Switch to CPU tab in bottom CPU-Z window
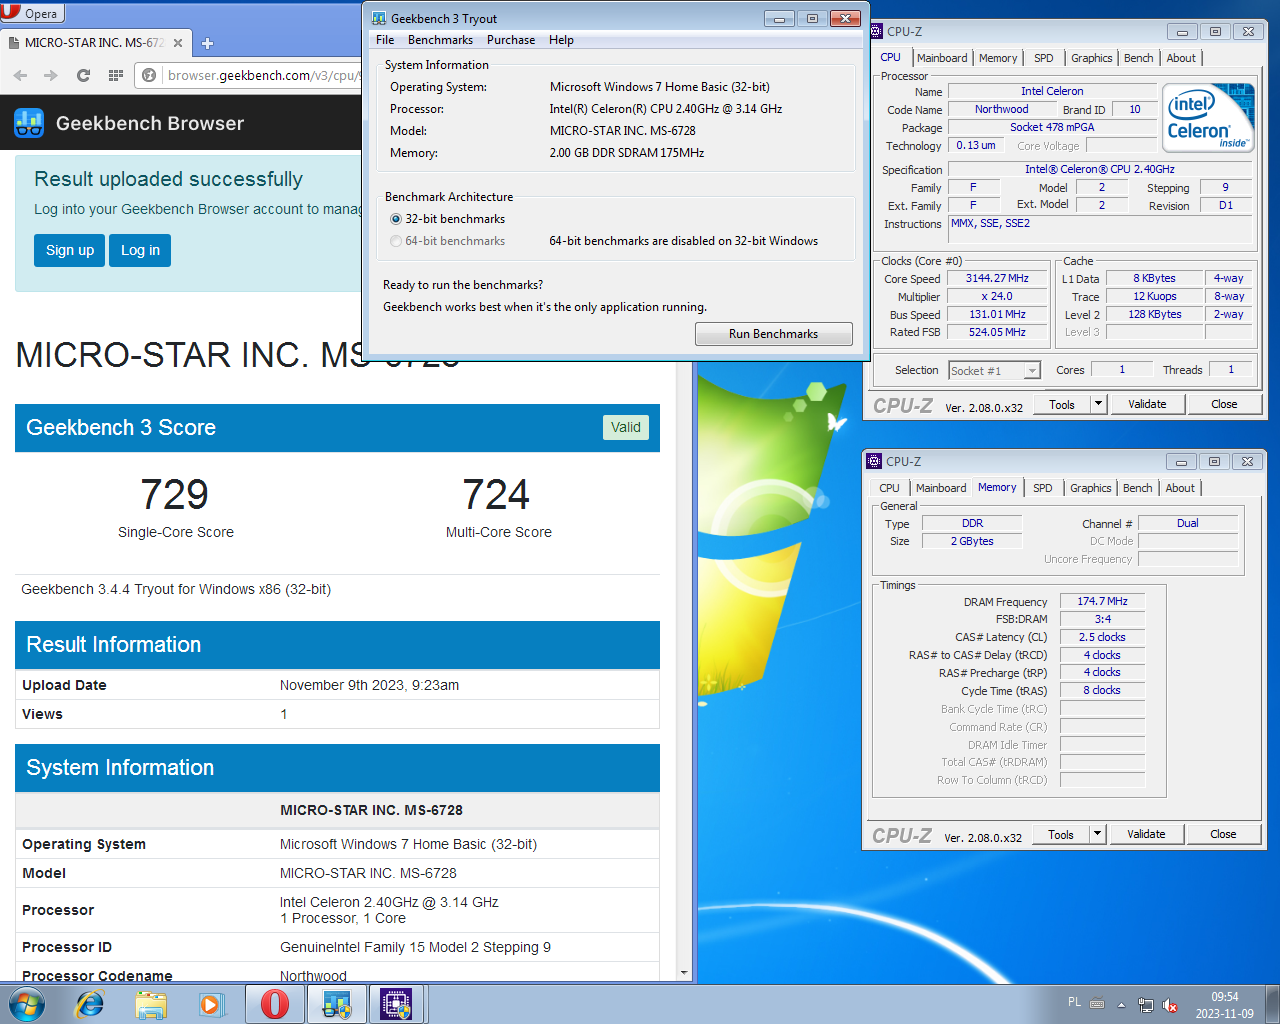 (889, 488)
